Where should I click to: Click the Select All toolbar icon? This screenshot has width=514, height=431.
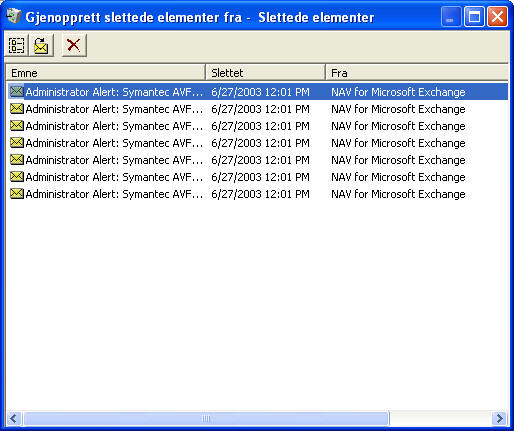pos(16,45)
